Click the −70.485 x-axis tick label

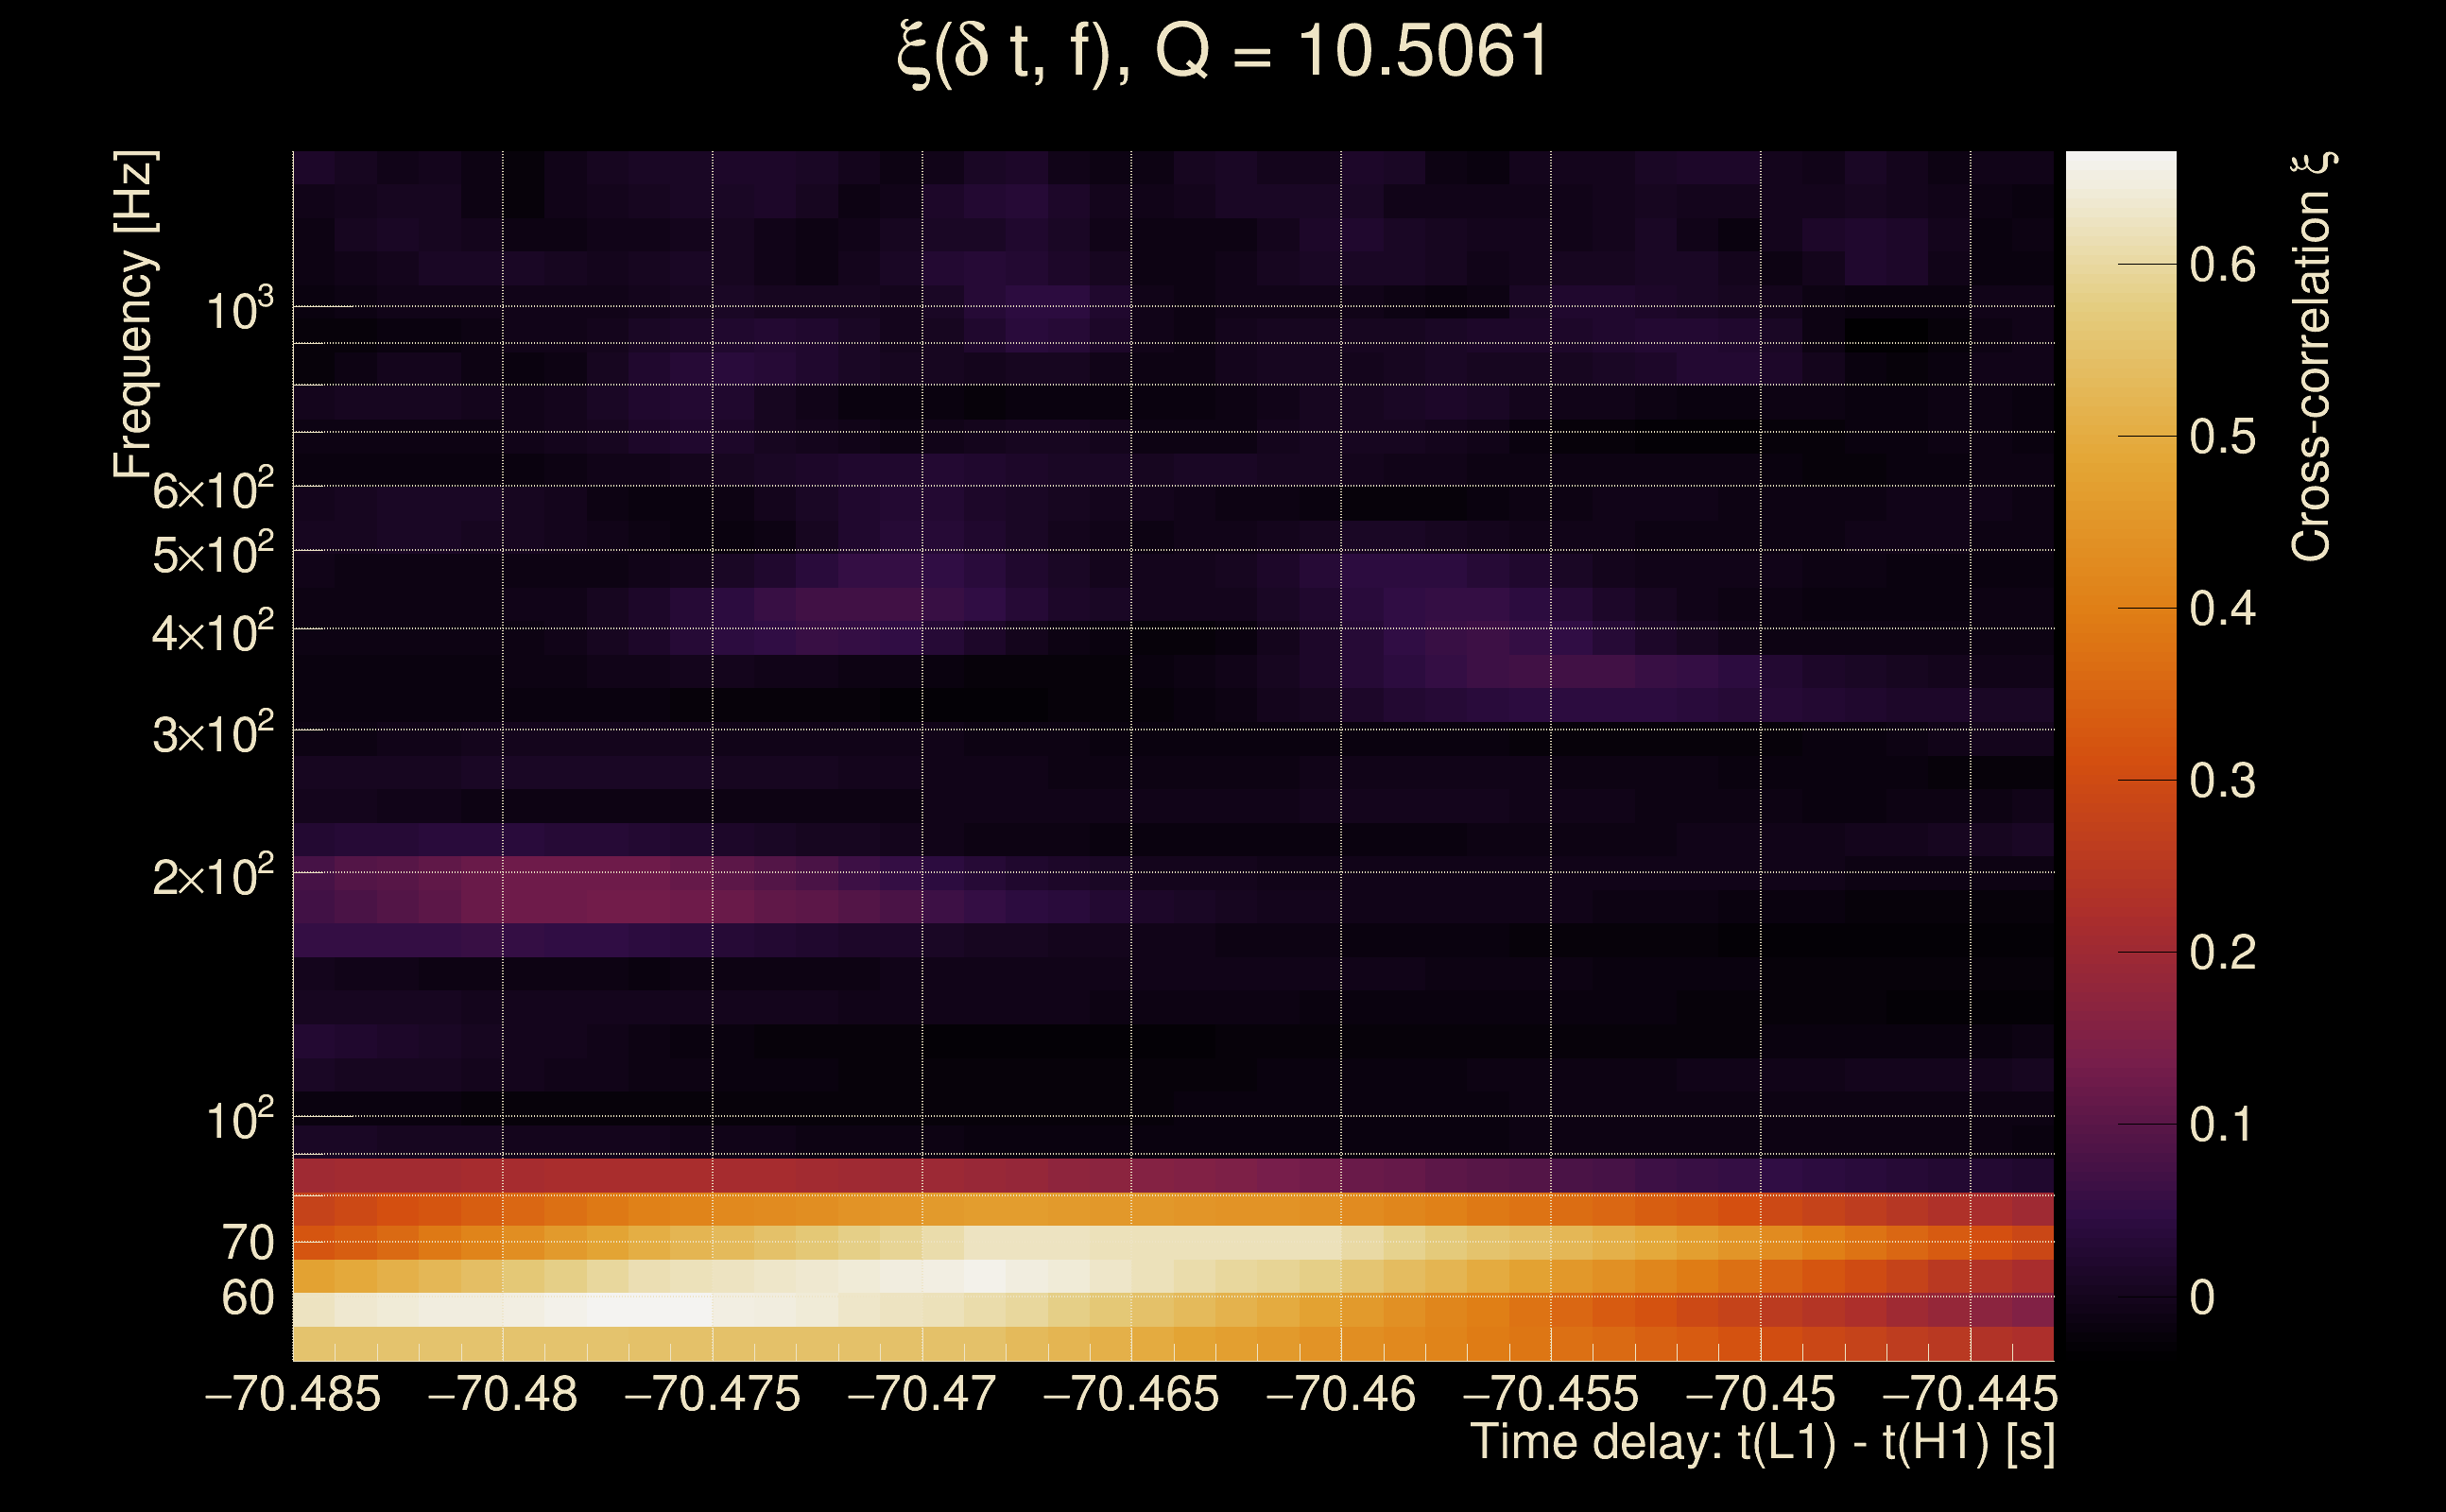point(292,1394)
